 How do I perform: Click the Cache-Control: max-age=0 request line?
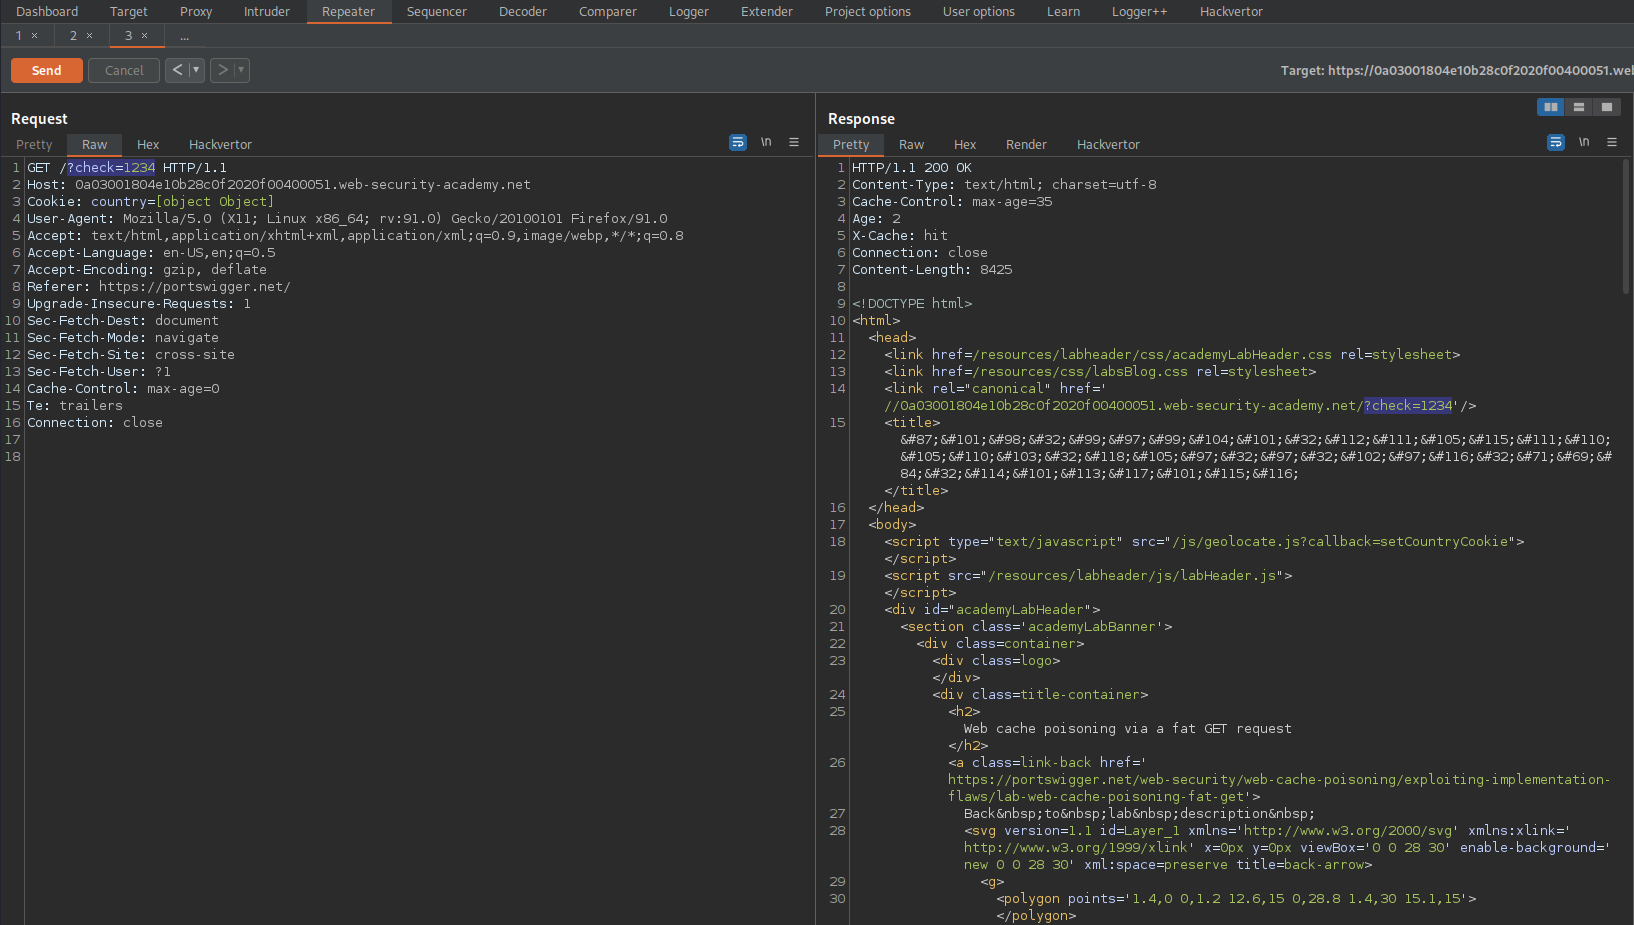click(123, 389)
